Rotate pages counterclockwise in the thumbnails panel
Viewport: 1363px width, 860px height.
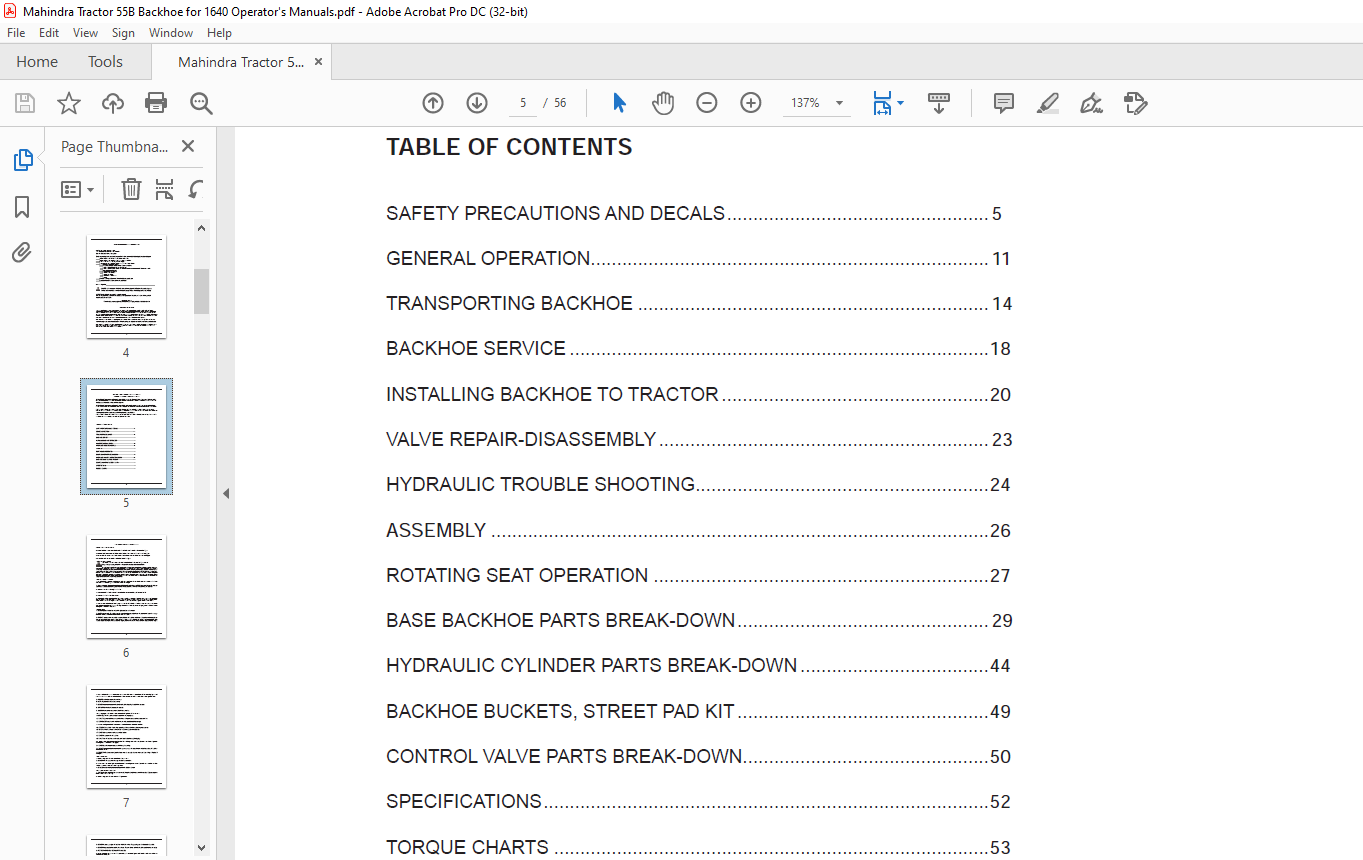(196, 189)
